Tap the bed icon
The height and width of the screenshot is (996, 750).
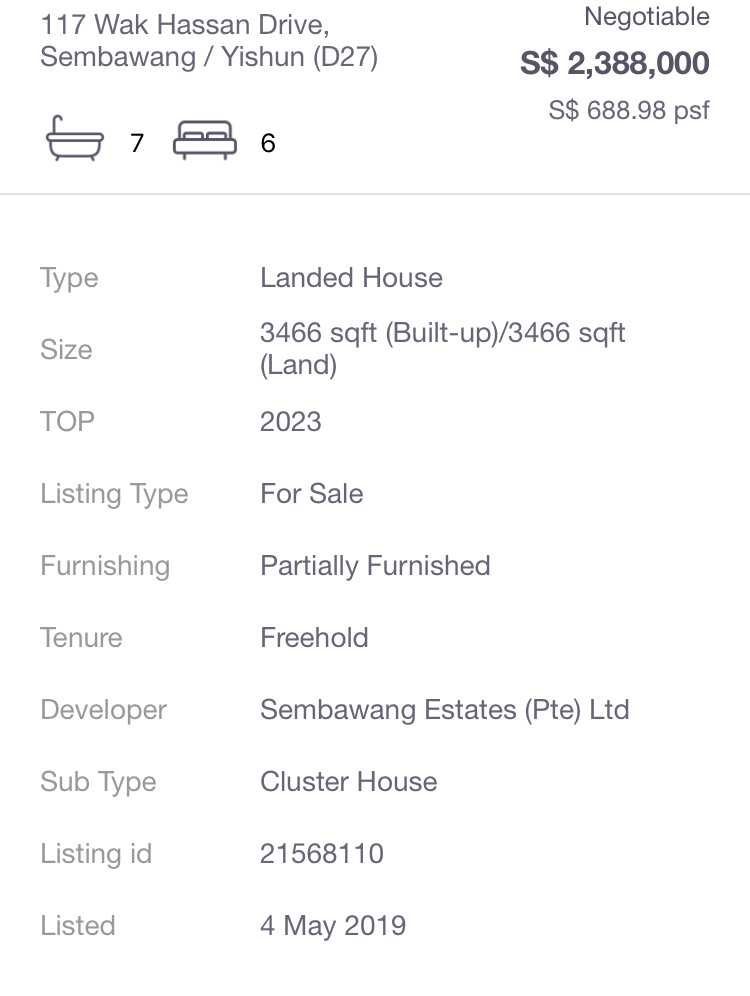204,140
